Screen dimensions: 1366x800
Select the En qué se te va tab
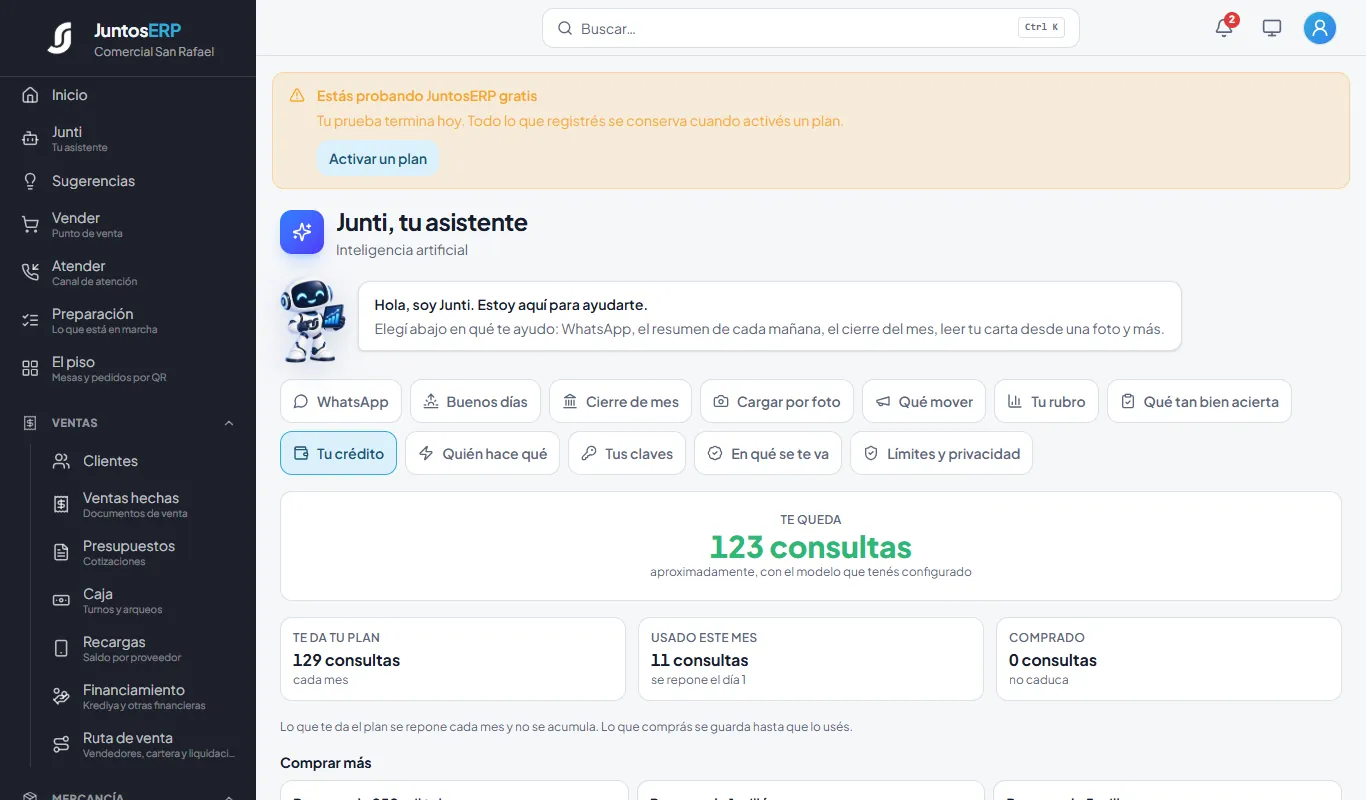click(768, 453)
